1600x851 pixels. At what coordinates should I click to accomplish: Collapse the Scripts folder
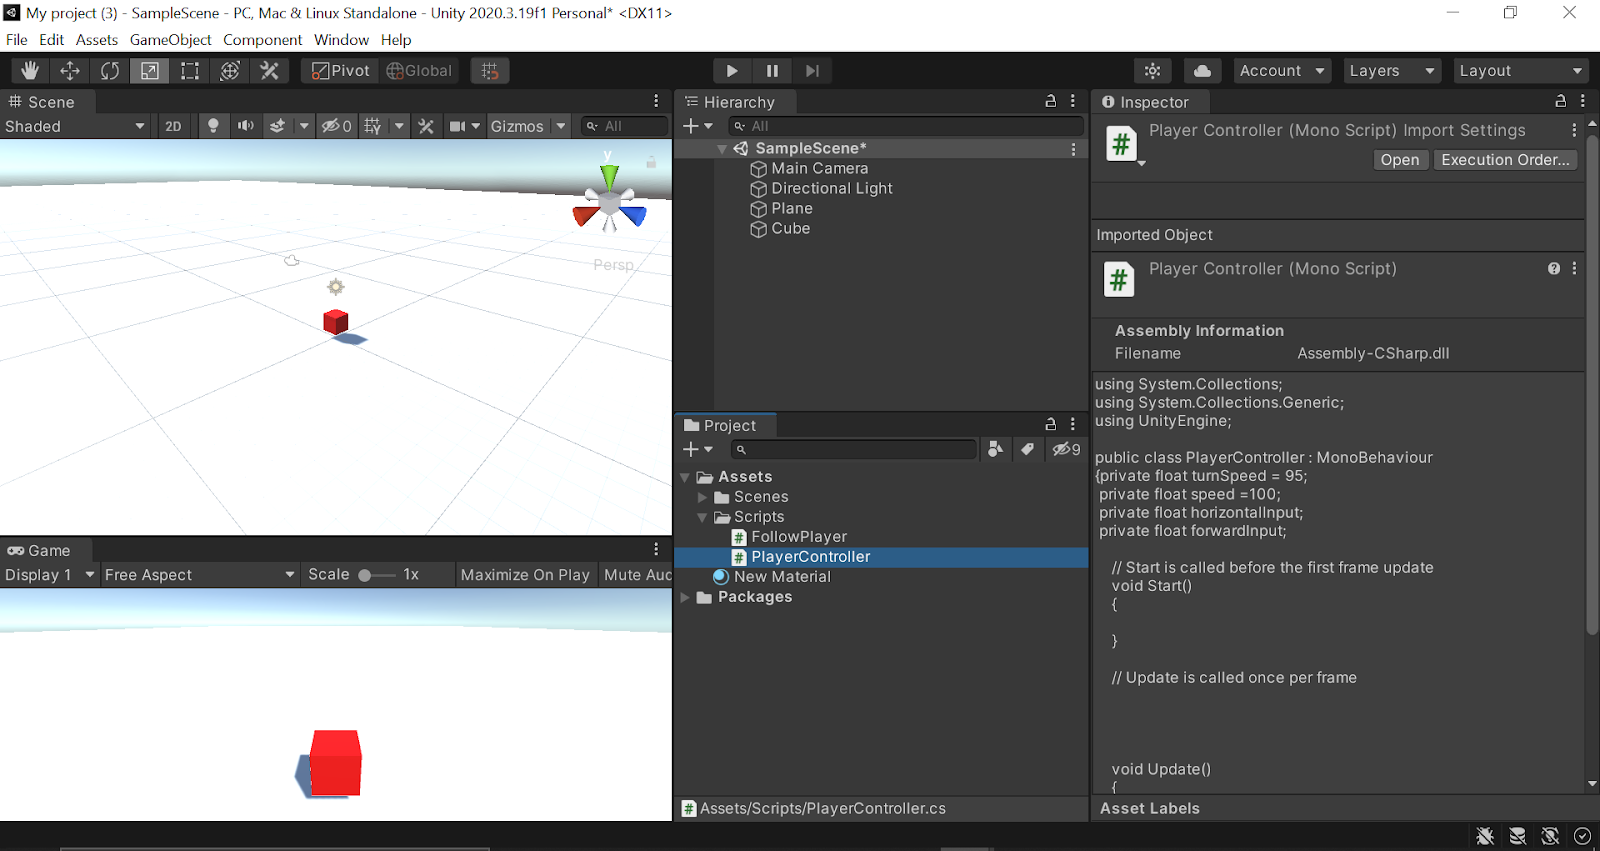[x=702, y=517]
